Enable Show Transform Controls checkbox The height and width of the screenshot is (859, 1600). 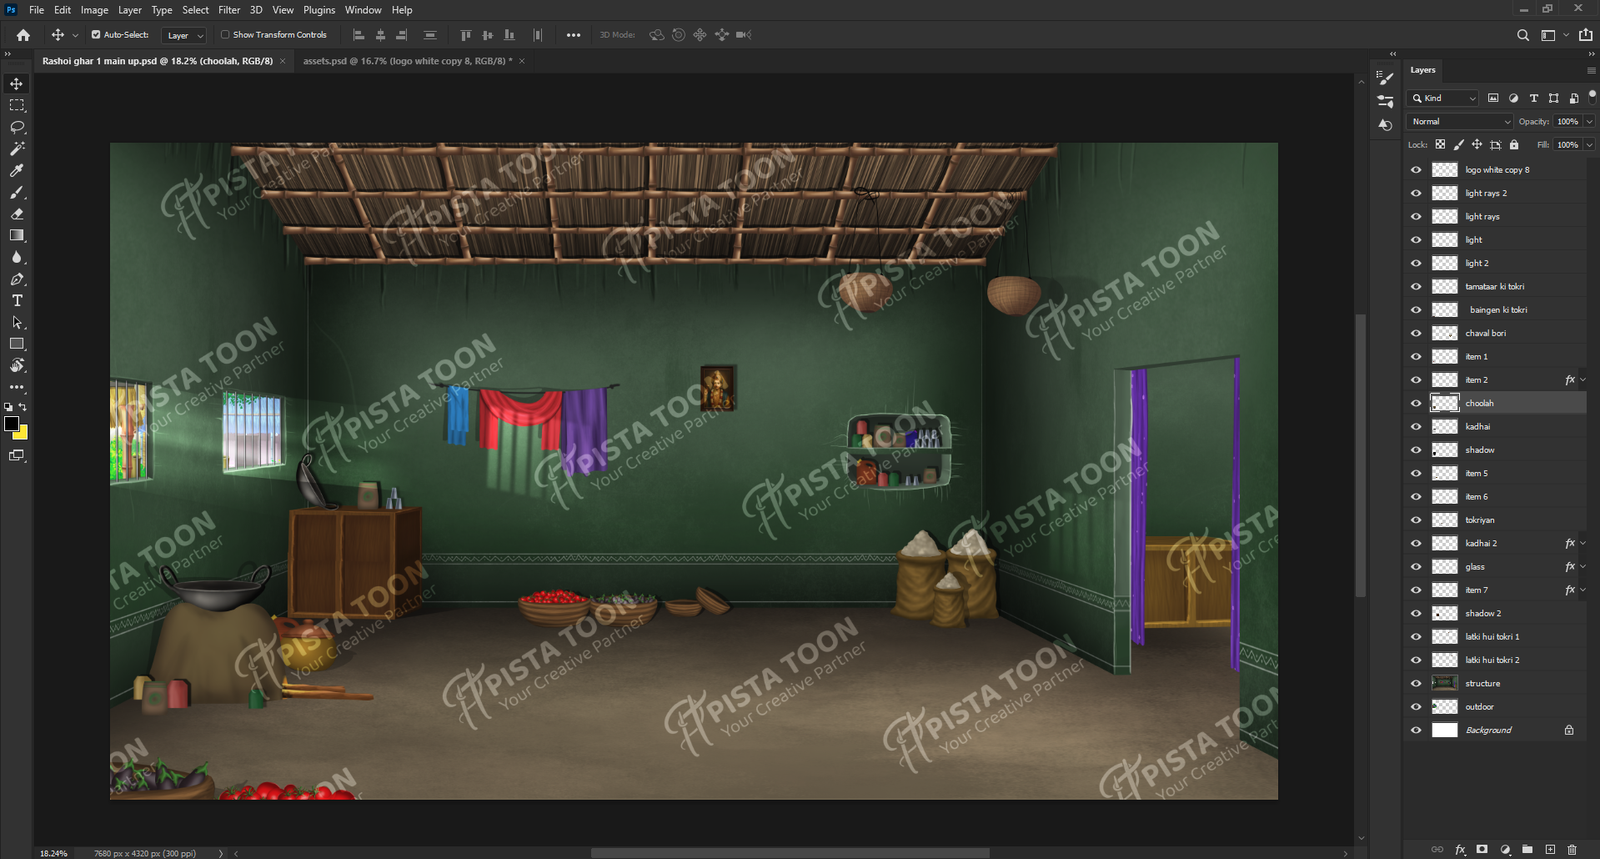[x=225, y=35]
